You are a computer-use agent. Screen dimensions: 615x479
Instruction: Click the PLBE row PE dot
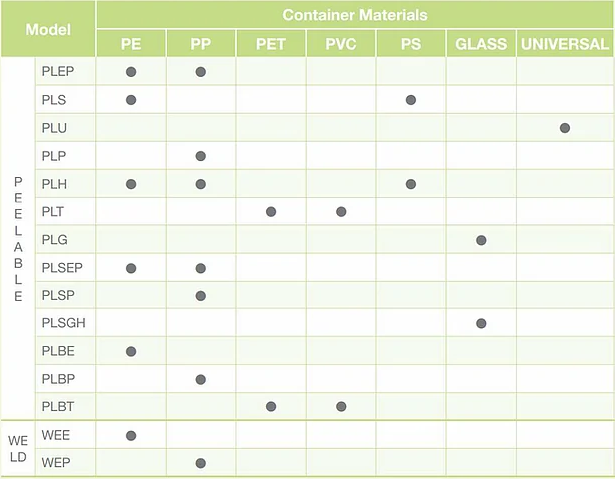[x=131, y=351]
